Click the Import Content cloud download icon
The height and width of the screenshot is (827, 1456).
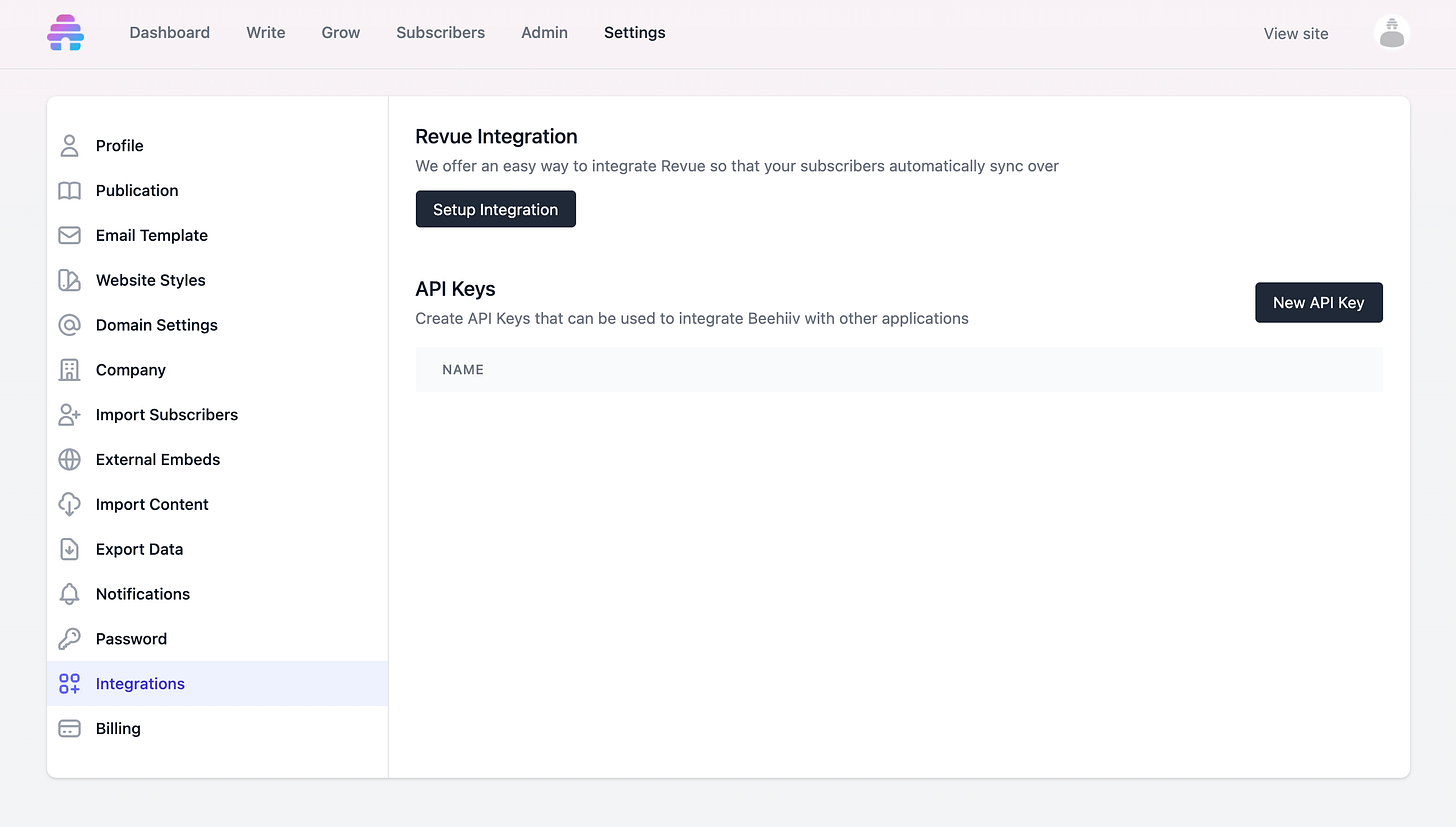click(x=69, y=505)
